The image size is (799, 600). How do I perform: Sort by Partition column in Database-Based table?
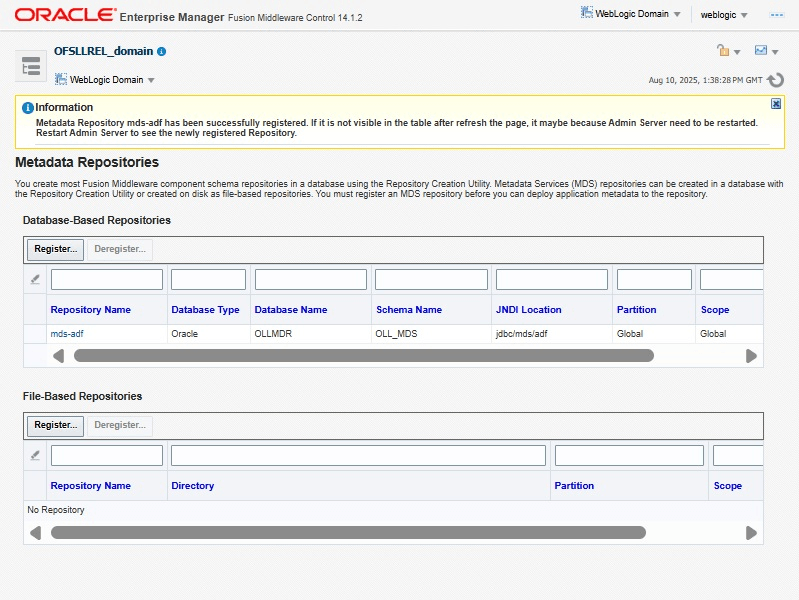[636, 310]
